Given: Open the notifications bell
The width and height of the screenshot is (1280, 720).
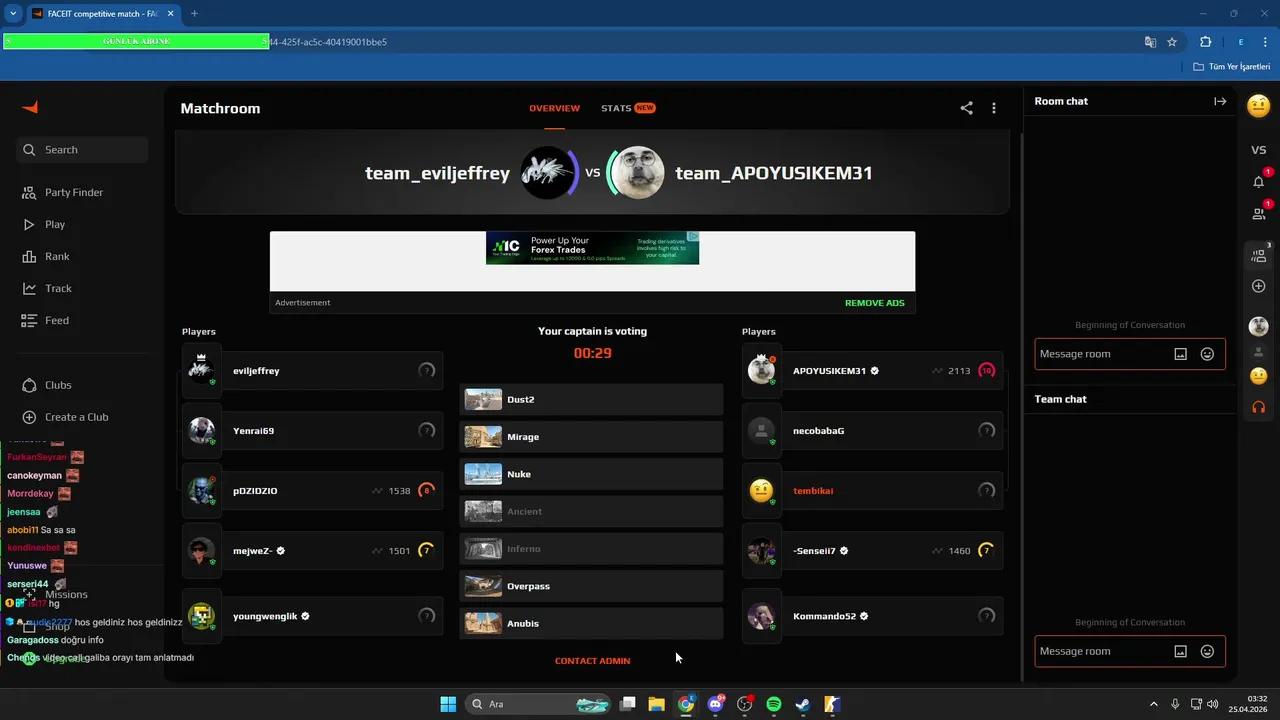Looking at the screenshot, I should click(1259, 181).
